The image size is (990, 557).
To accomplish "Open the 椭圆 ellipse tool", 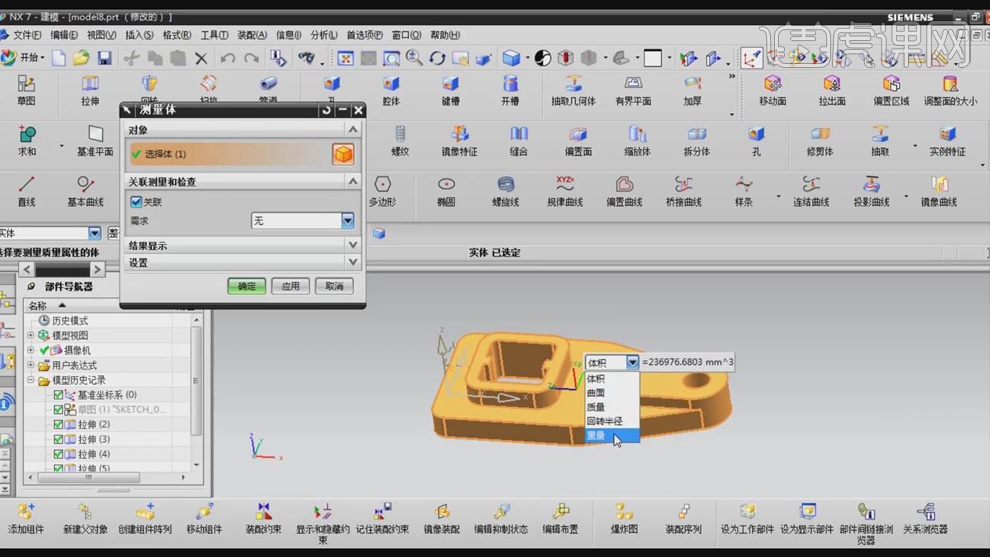I will [446, 191].
